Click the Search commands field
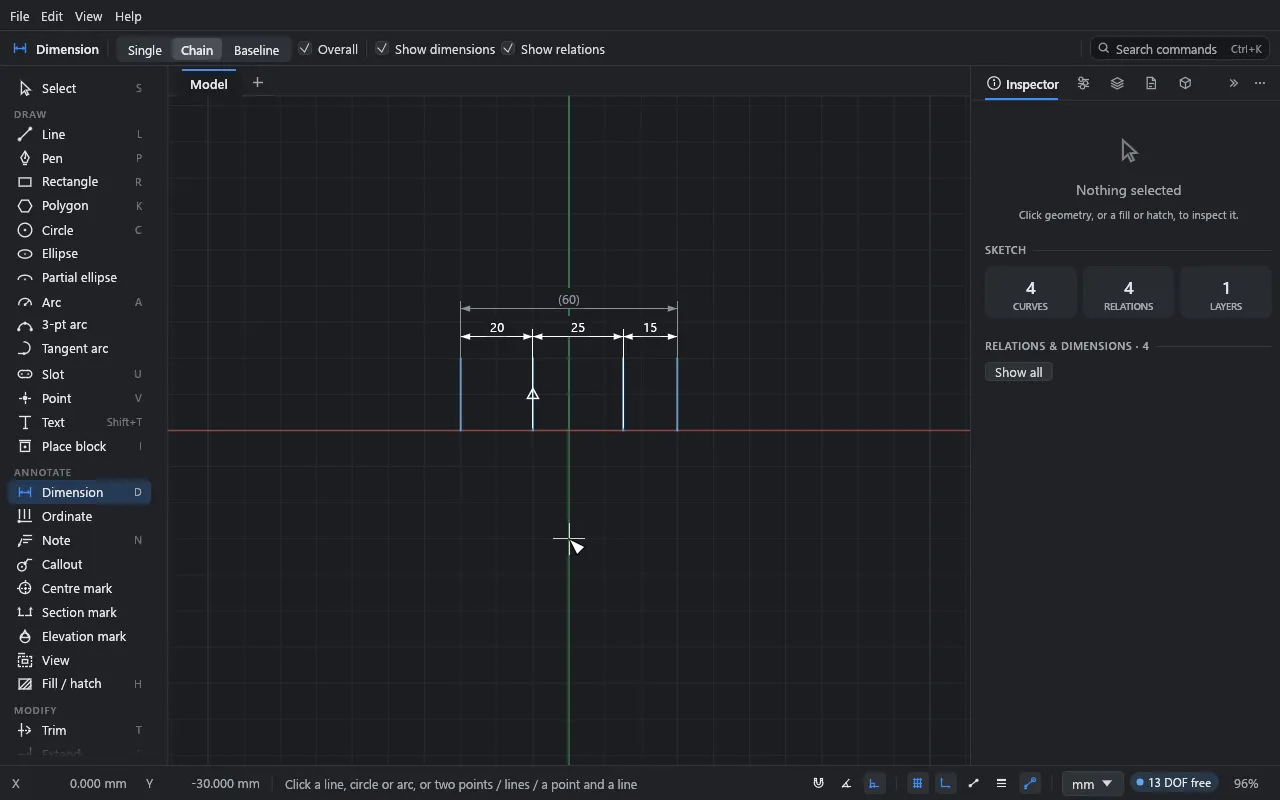 (1181, 49)
